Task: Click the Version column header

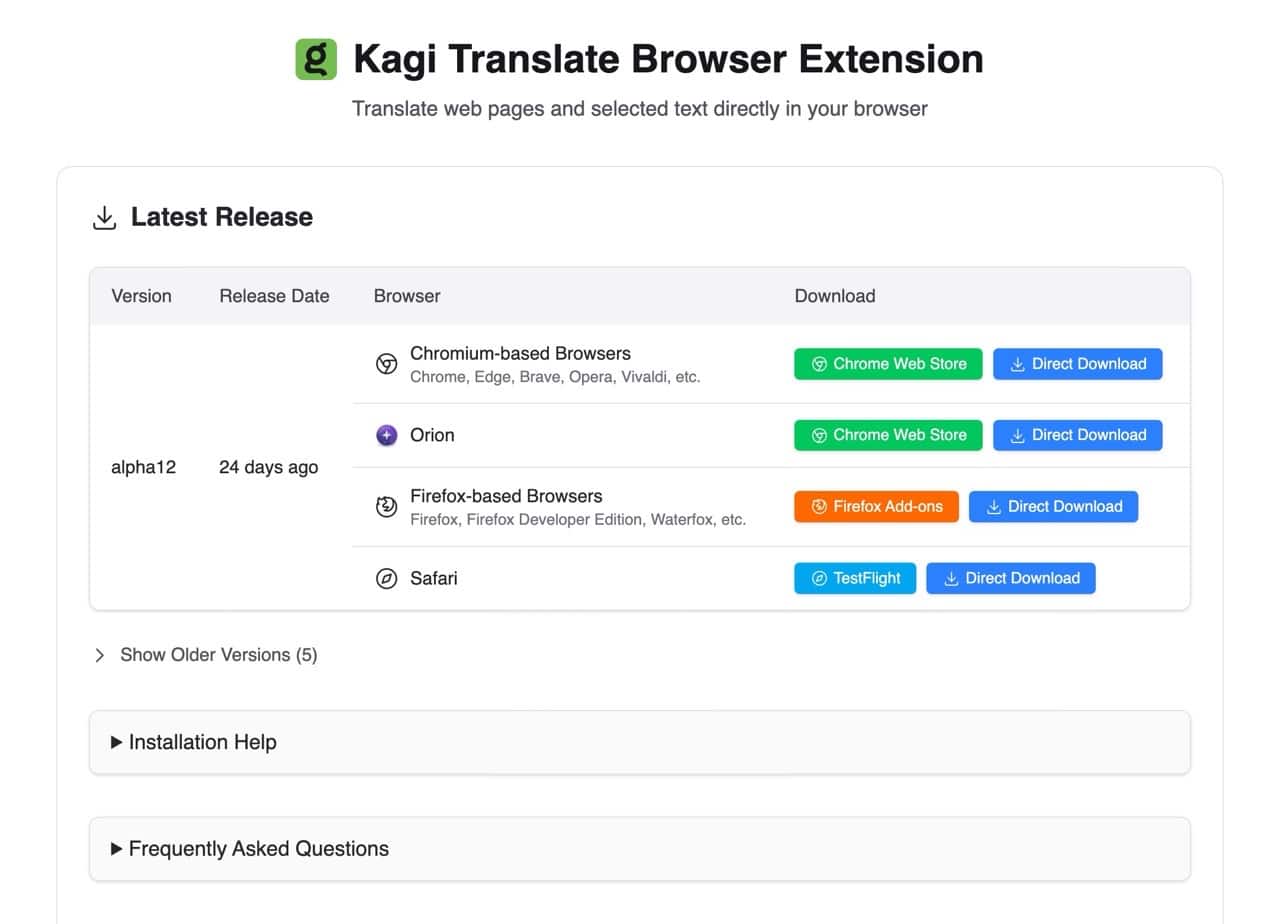Action: (x=141, y=296)
